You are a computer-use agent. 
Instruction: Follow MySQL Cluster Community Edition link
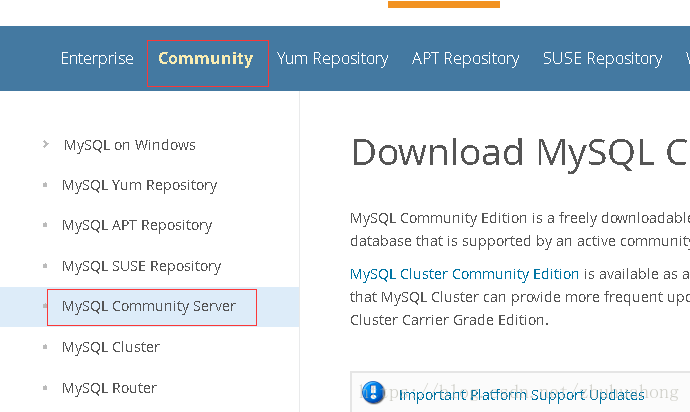(x=464, y=274)
